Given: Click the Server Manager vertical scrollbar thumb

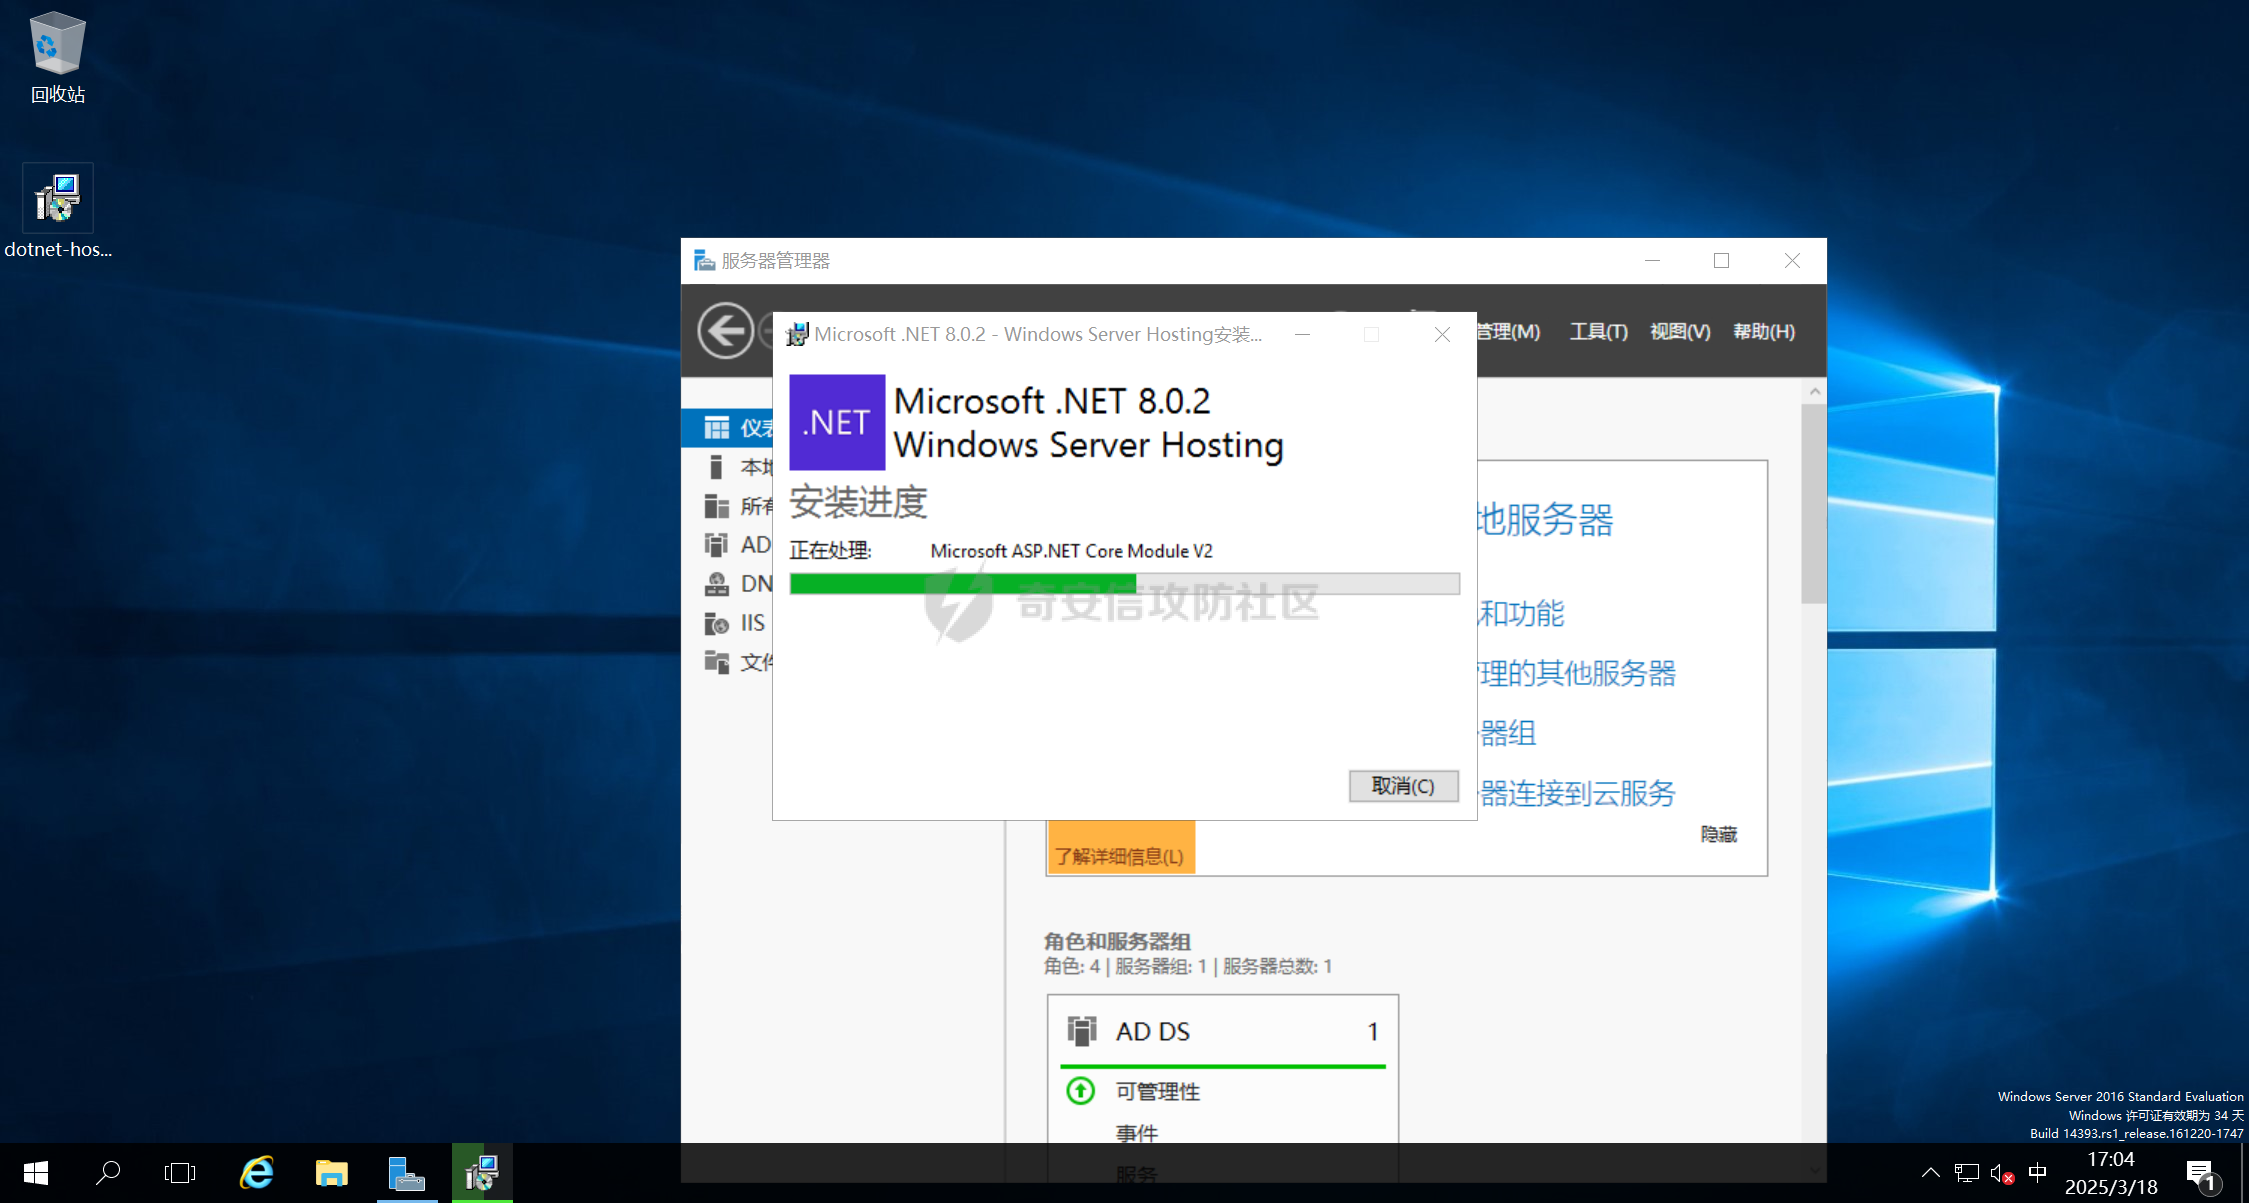Looking at the screenshot, I should [x=1813, y=503].
